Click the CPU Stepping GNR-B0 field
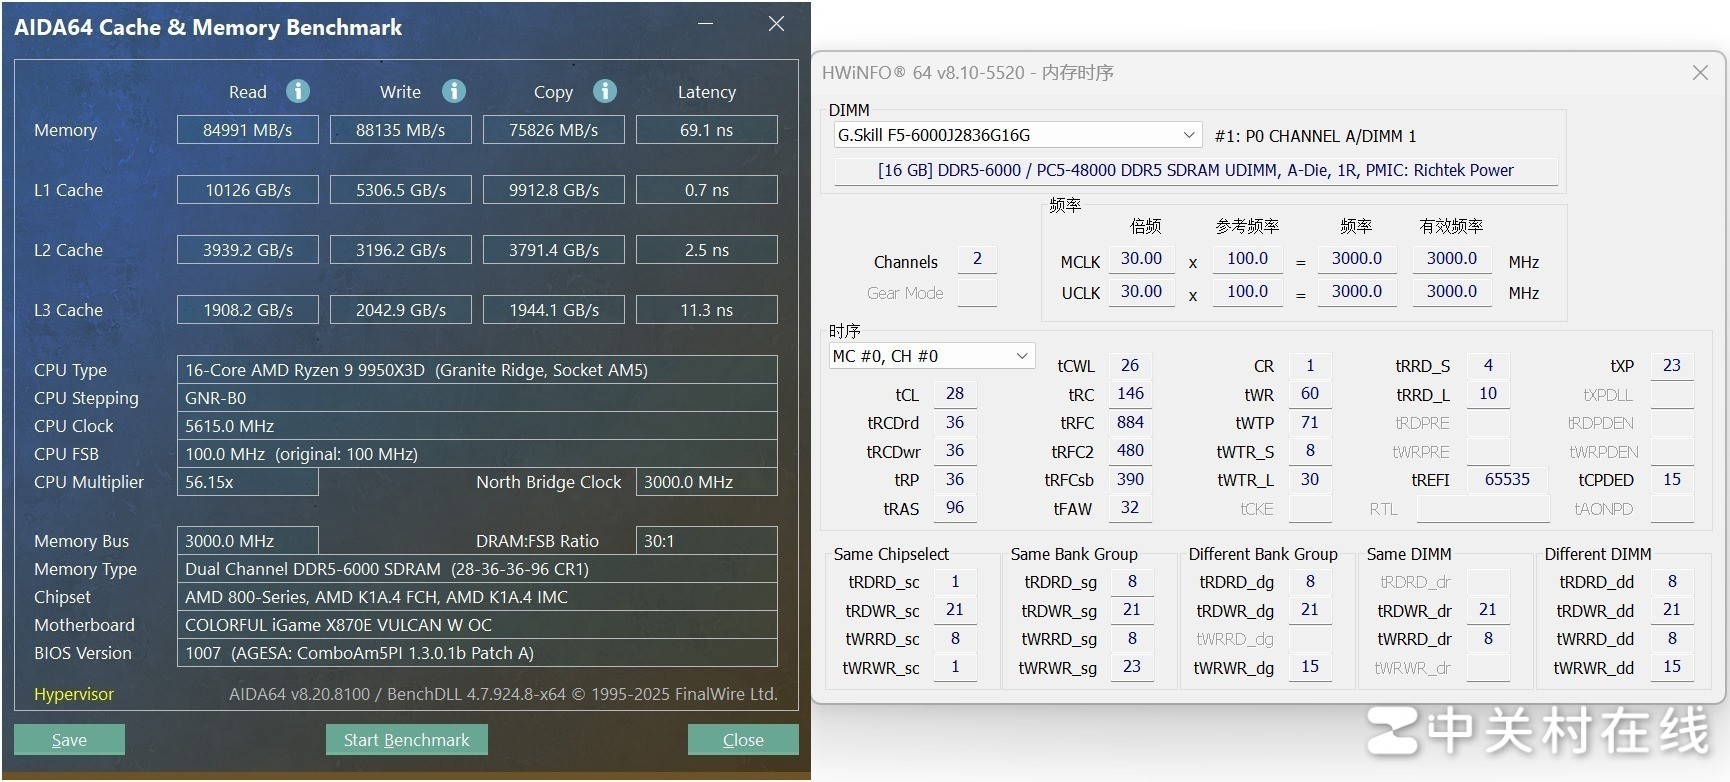1730x782 pixels. coord(477,398)
